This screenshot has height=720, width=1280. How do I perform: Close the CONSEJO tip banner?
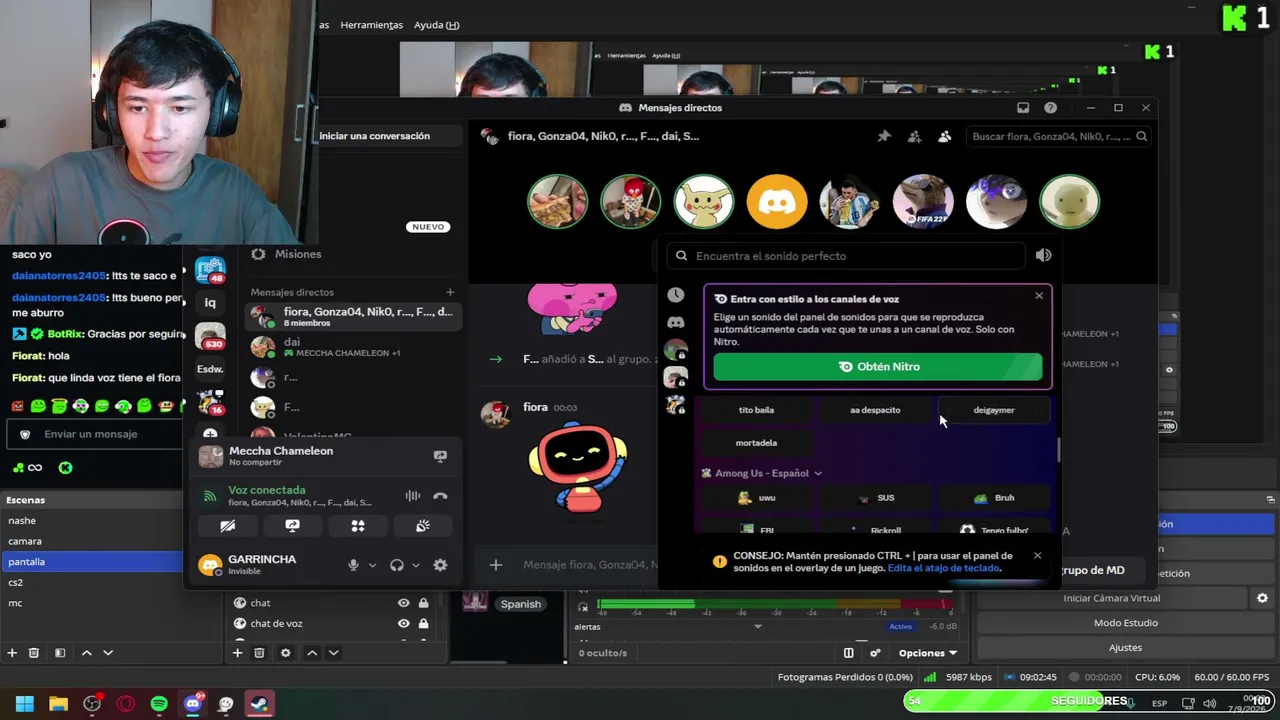1037,556
